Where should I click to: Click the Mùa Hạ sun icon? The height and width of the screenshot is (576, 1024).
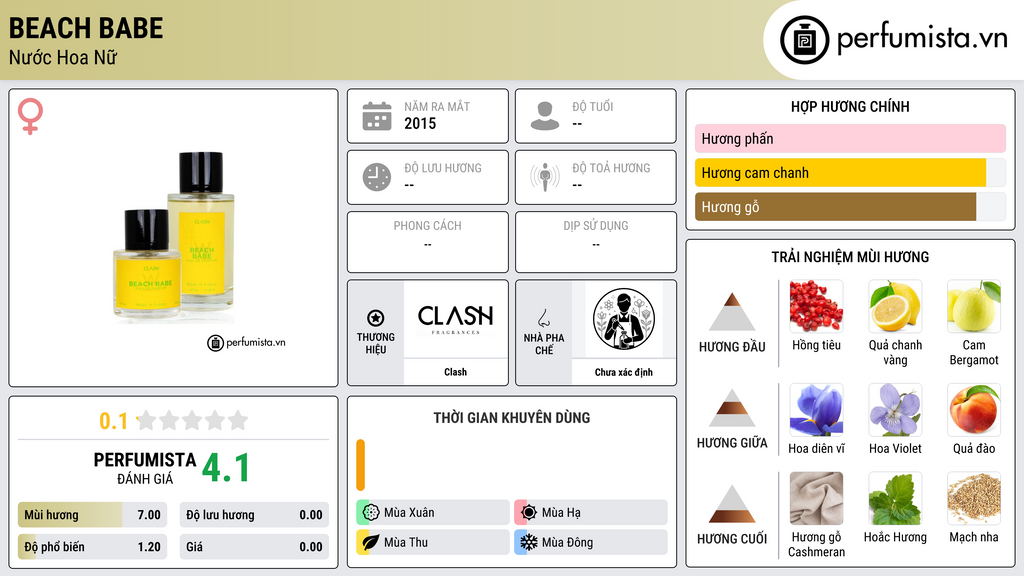529,512
